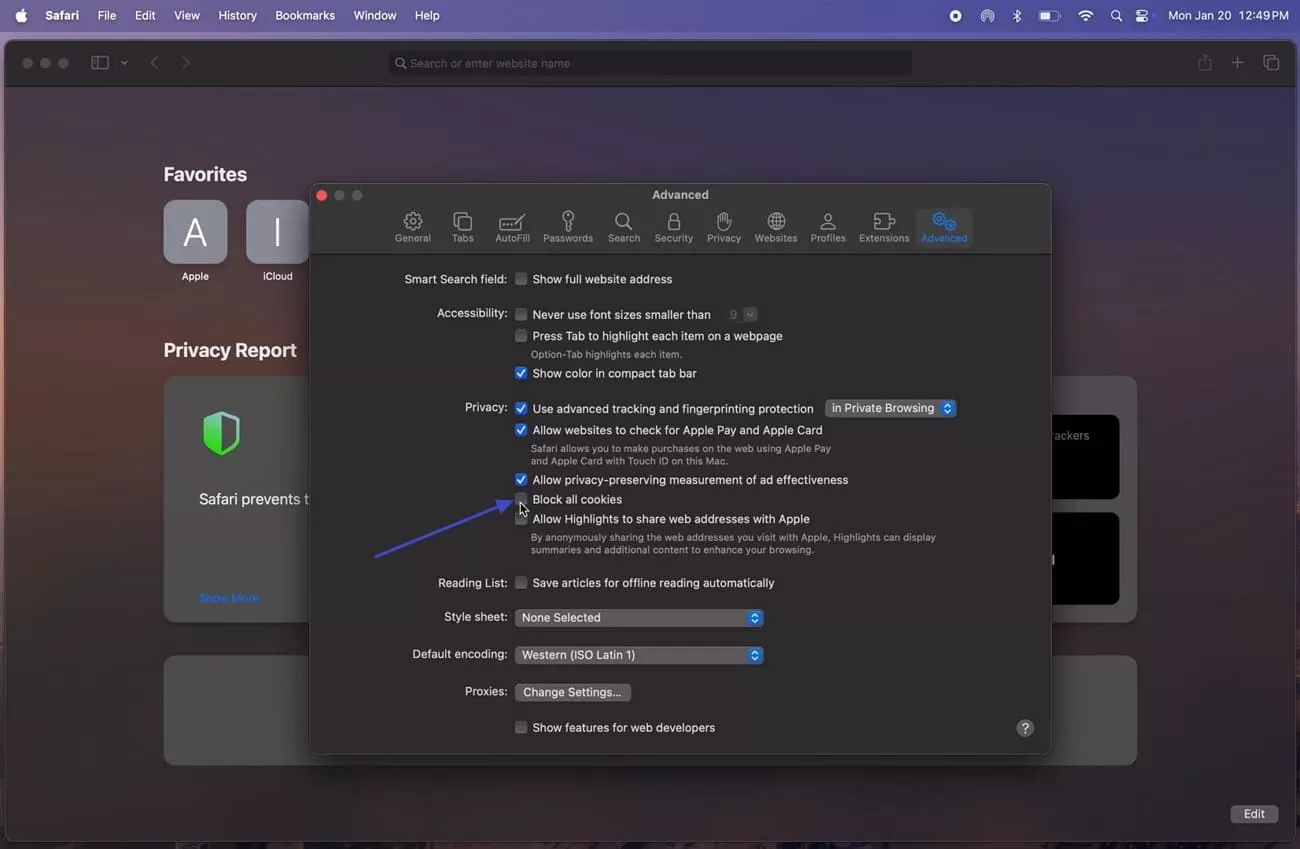Open the Websites settings pane

tap(775, 227)
